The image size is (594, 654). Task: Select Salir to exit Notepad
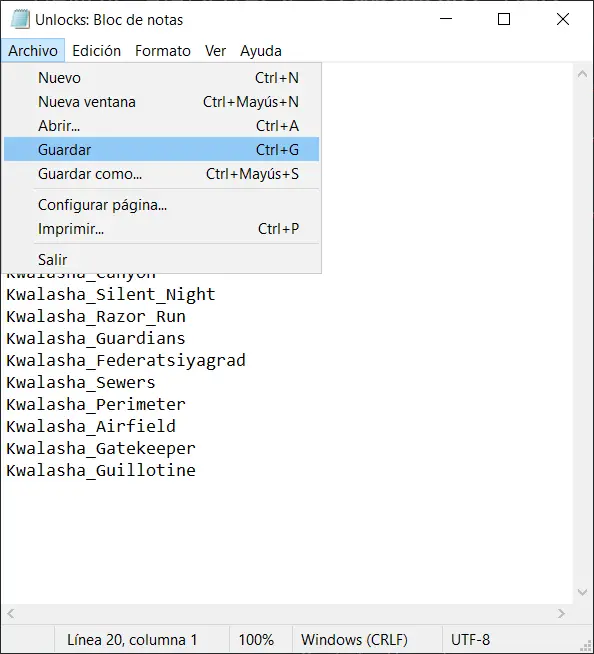pos(161,259)
